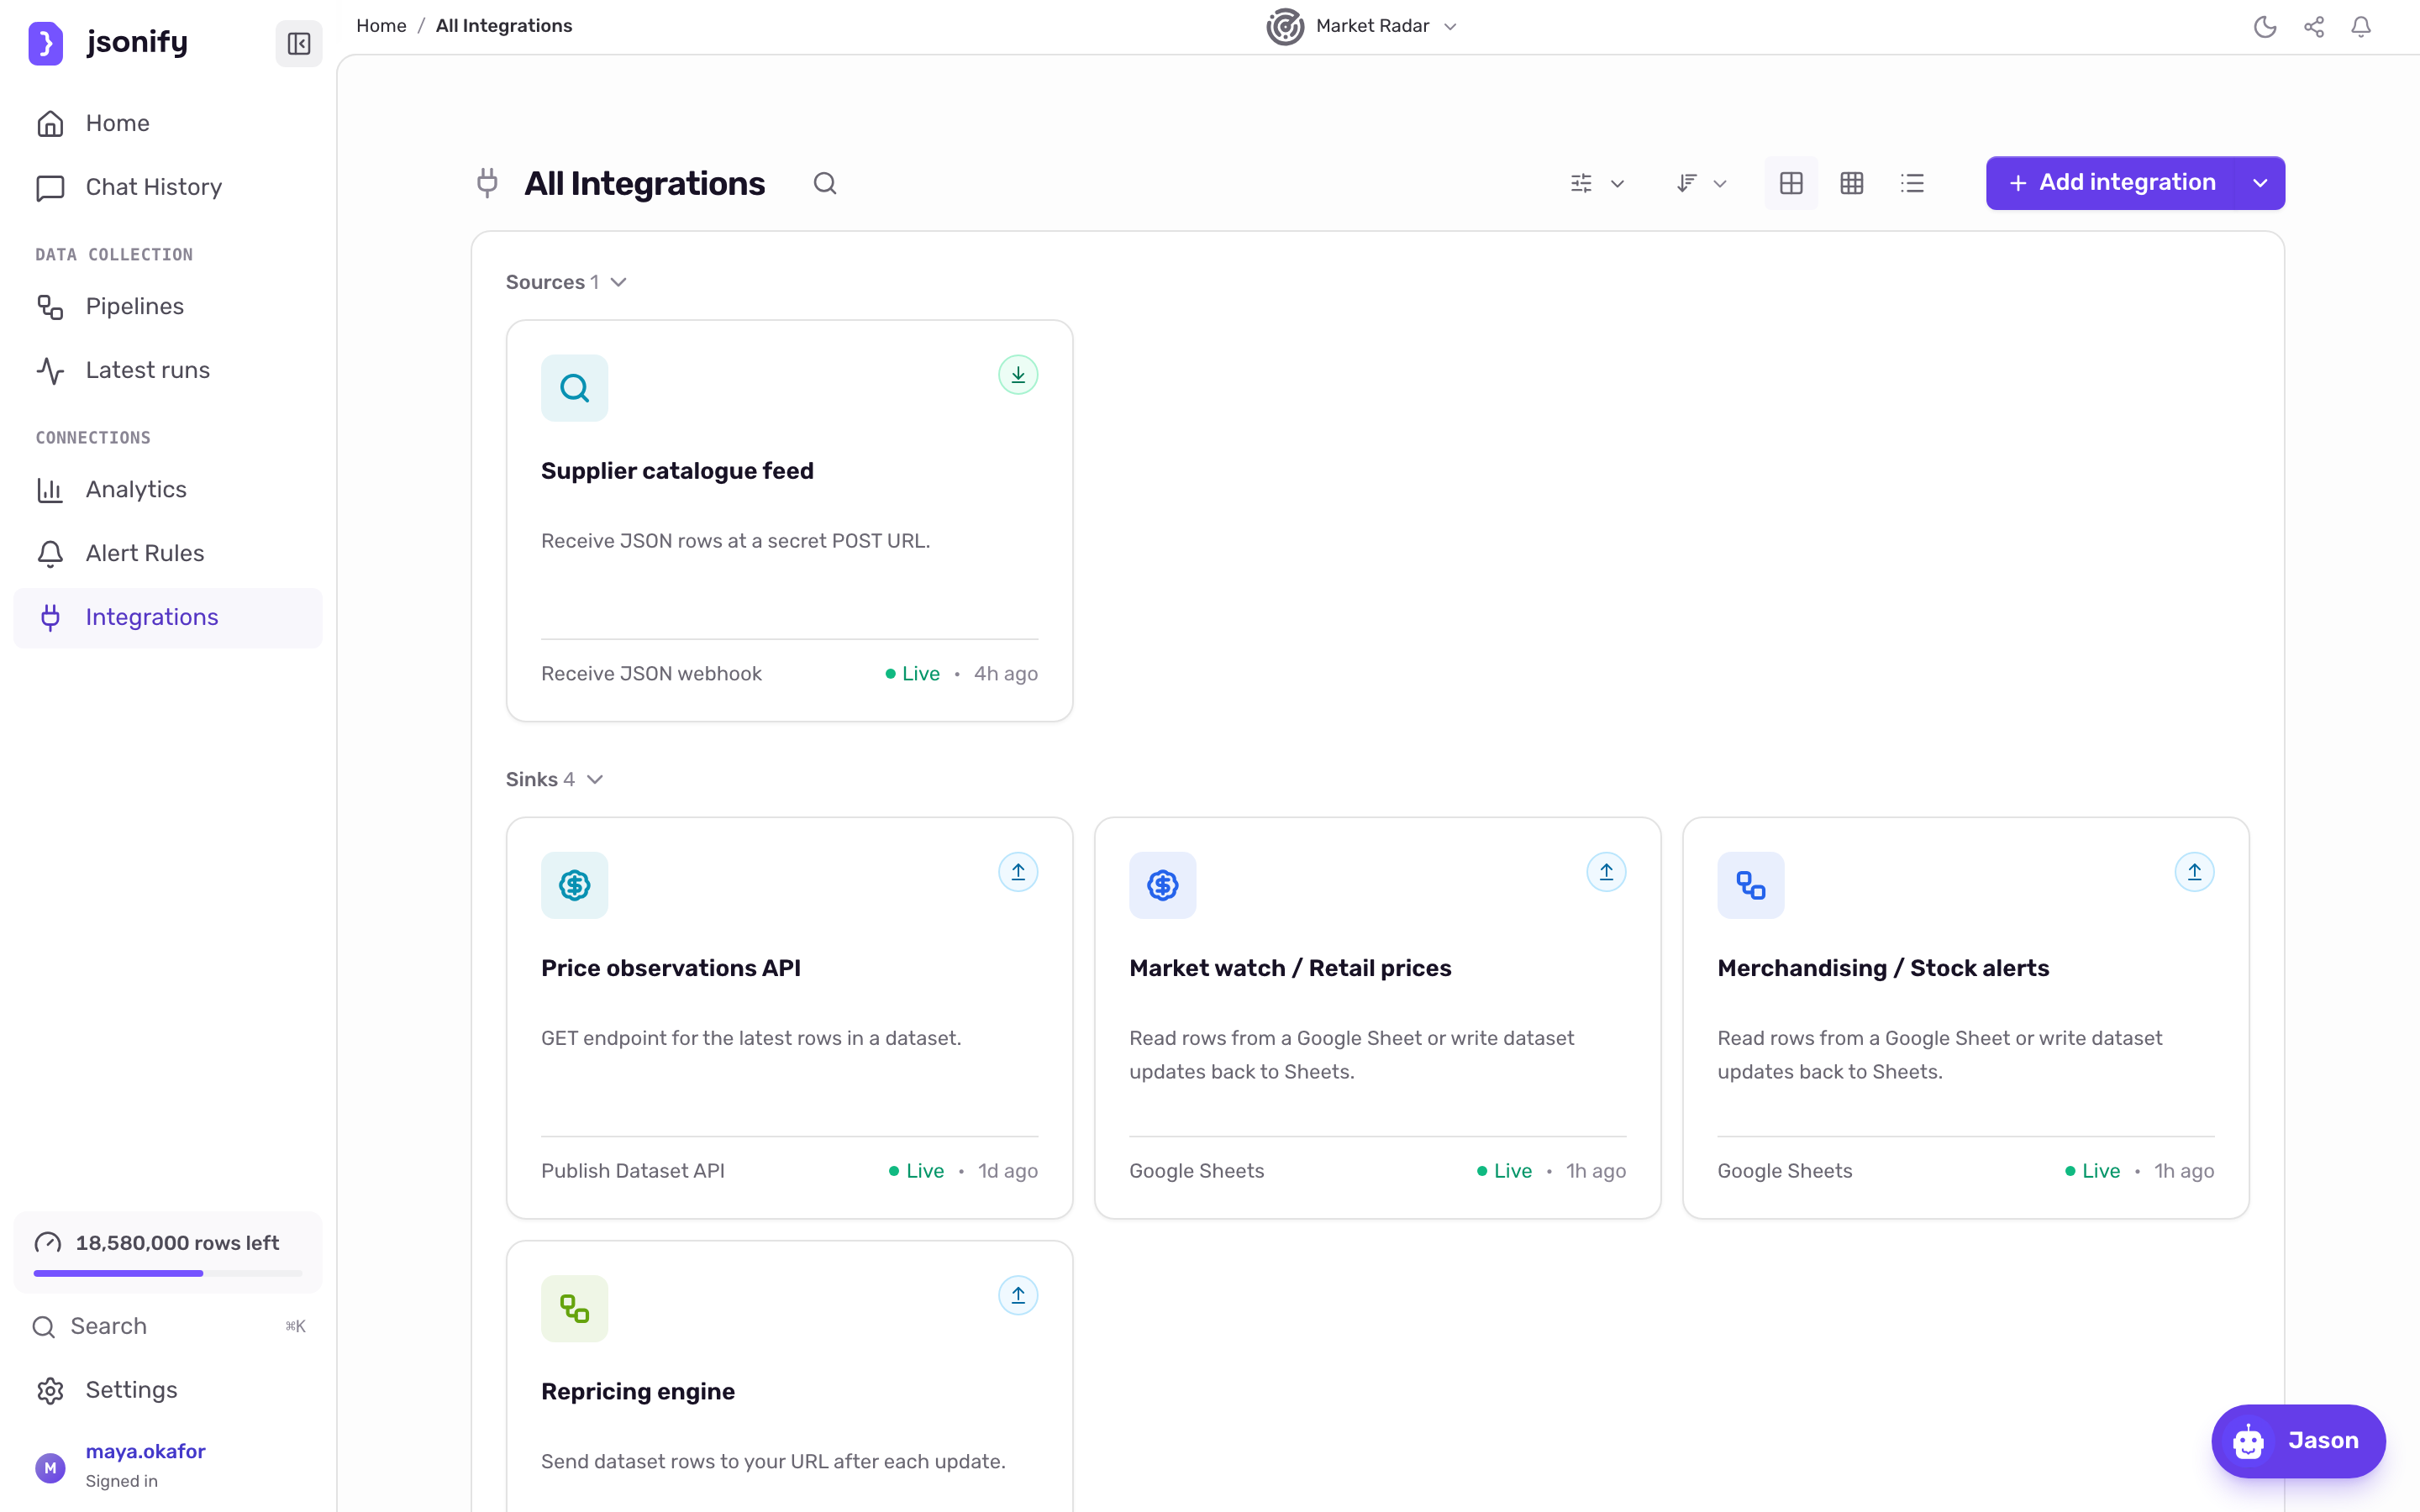The width and height of the screenshot is (2420, 1512).
Task: Click 'Publish Dataset API' label
Action: click(x=633, y=1171)
